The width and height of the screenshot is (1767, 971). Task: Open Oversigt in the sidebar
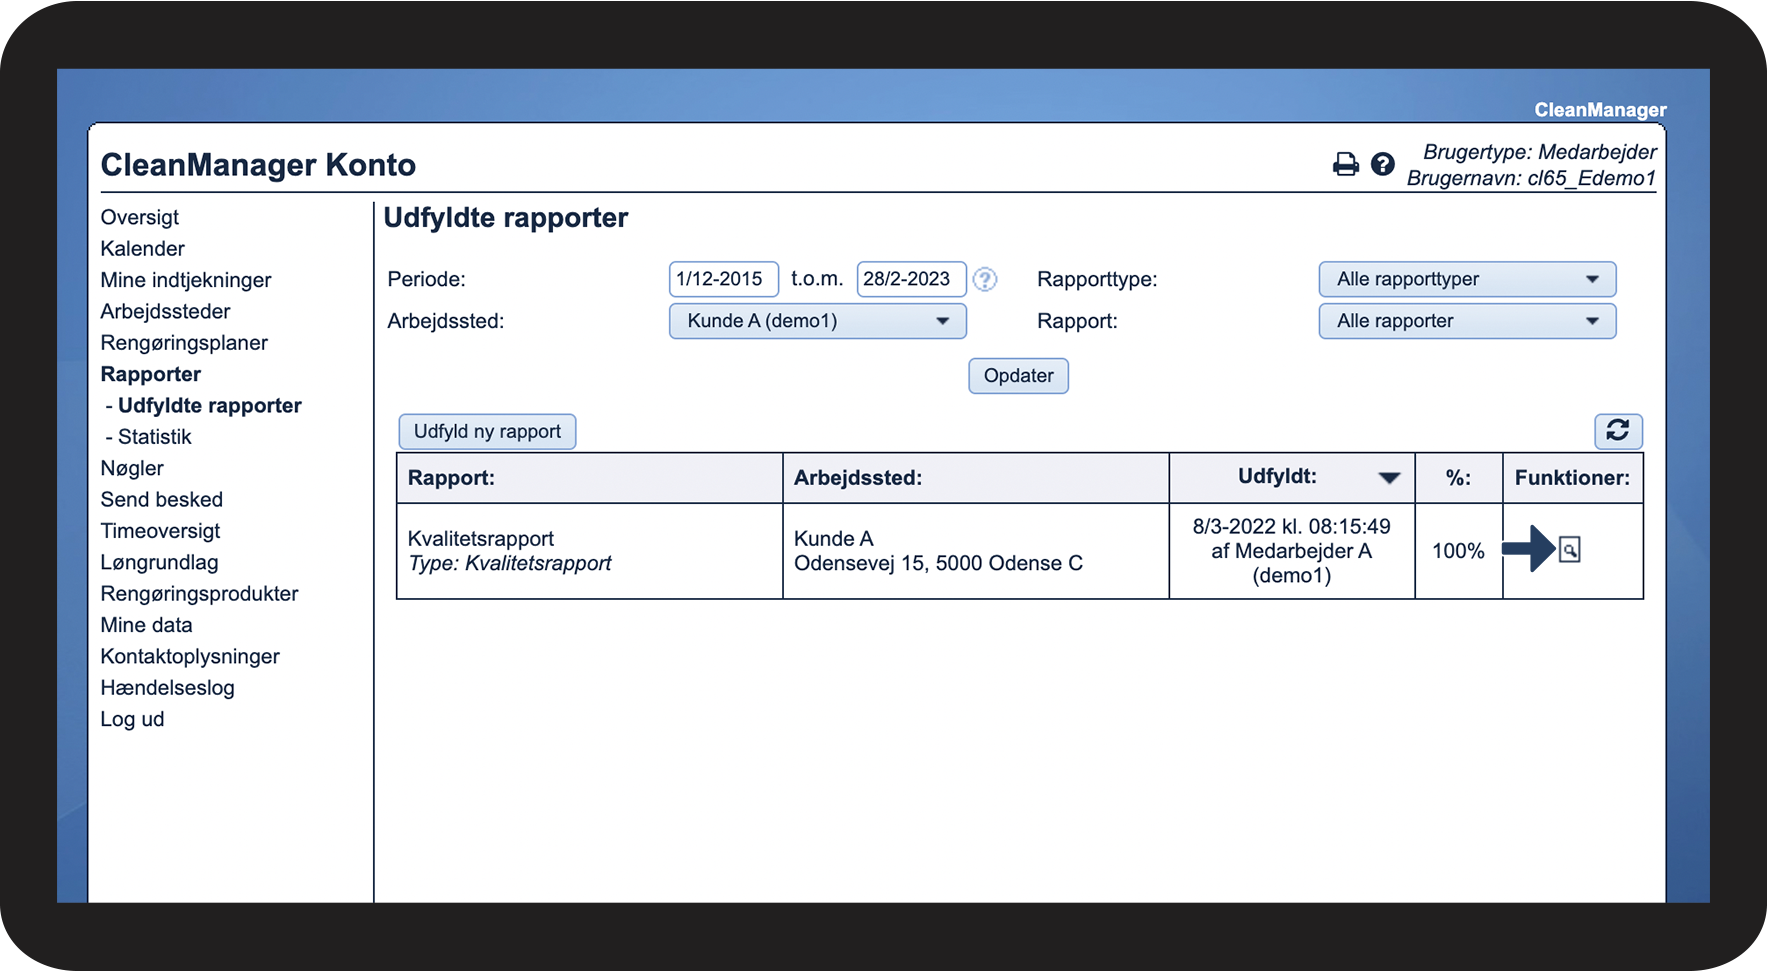click(140, 218)
